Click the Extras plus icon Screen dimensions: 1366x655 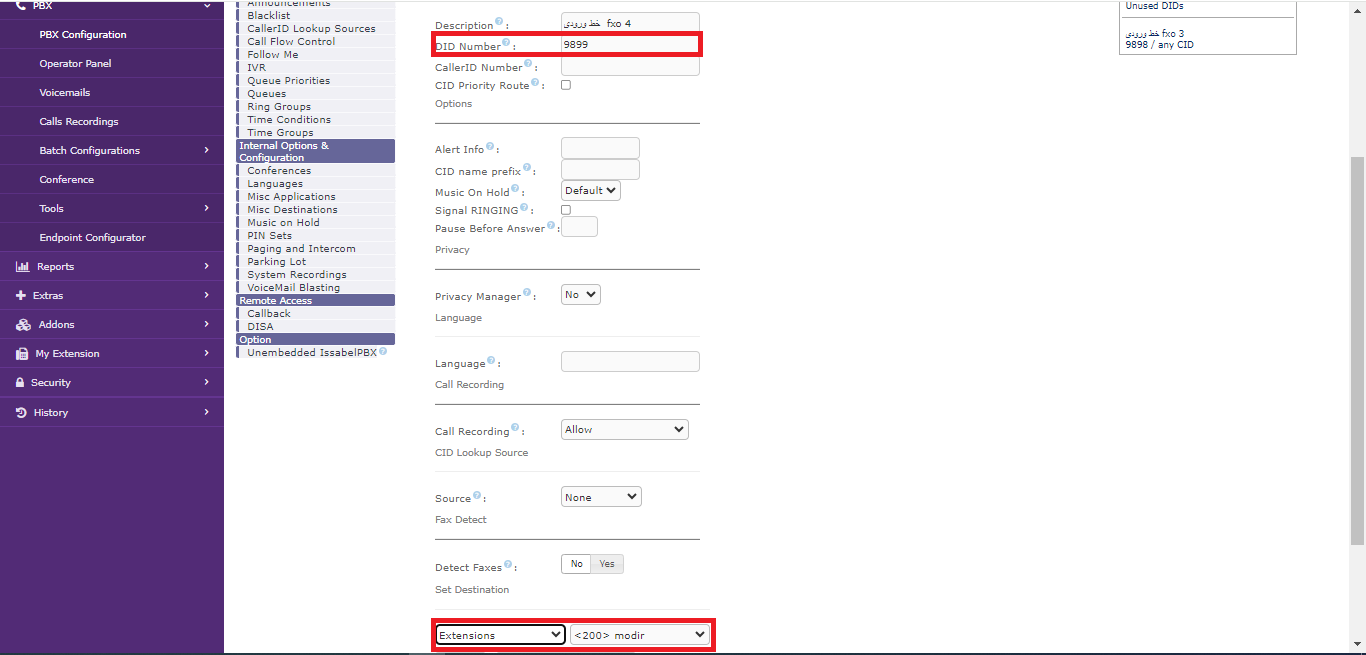point(22,296)
